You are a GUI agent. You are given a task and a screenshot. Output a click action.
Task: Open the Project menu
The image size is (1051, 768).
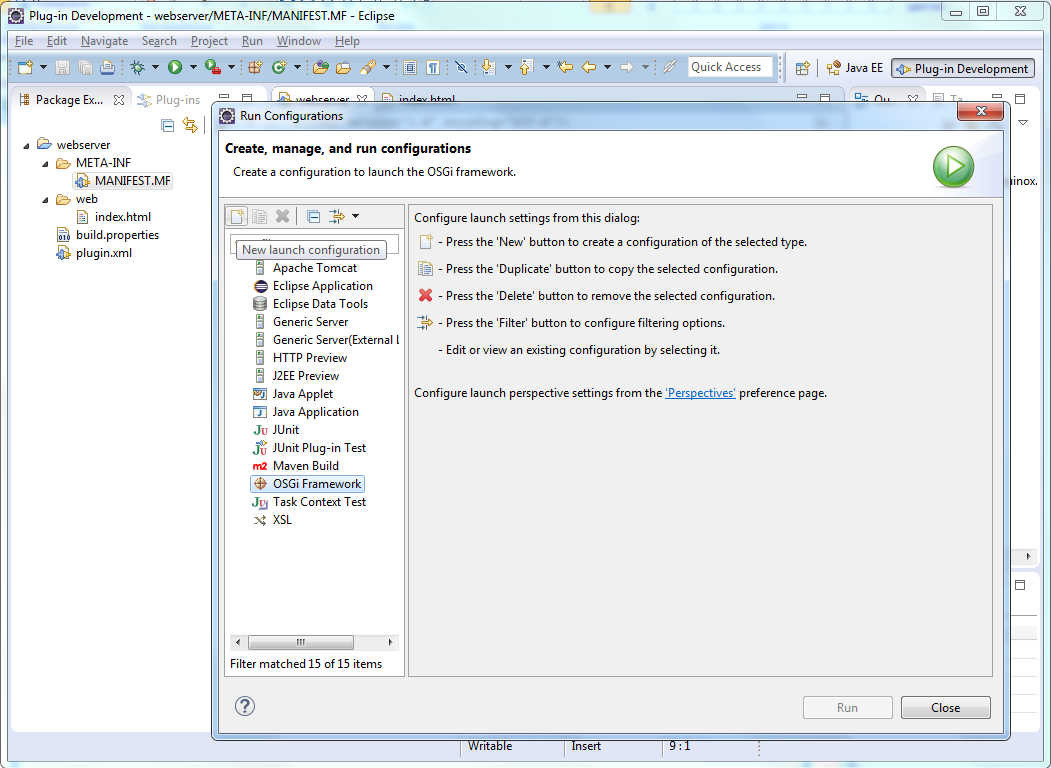pos(209,41)
